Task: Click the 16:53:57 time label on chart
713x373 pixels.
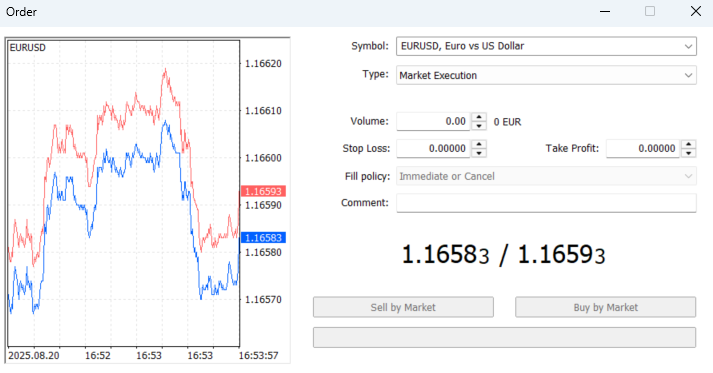Action: 258,355
